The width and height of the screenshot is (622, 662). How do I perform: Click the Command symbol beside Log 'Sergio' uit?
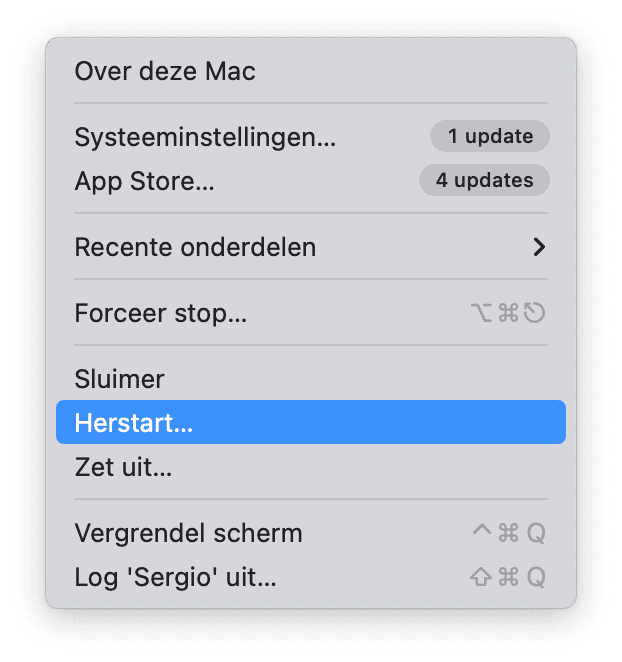pyautogui.click(x=508, y=577)
